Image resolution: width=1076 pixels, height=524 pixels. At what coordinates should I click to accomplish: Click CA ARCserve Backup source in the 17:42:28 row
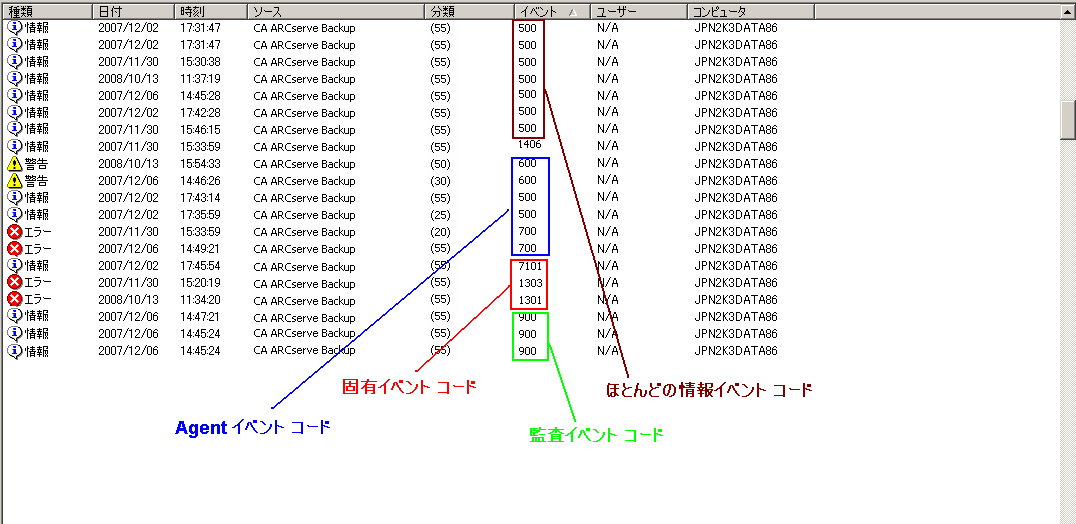pyautogui.click(x=304, y=113)
